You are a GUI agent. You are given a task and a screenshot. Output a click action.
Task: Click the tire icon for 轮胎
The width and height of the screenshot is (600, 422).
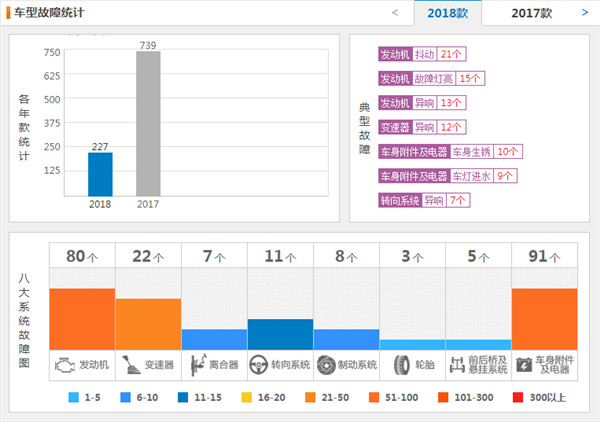(x=402, y=365)
